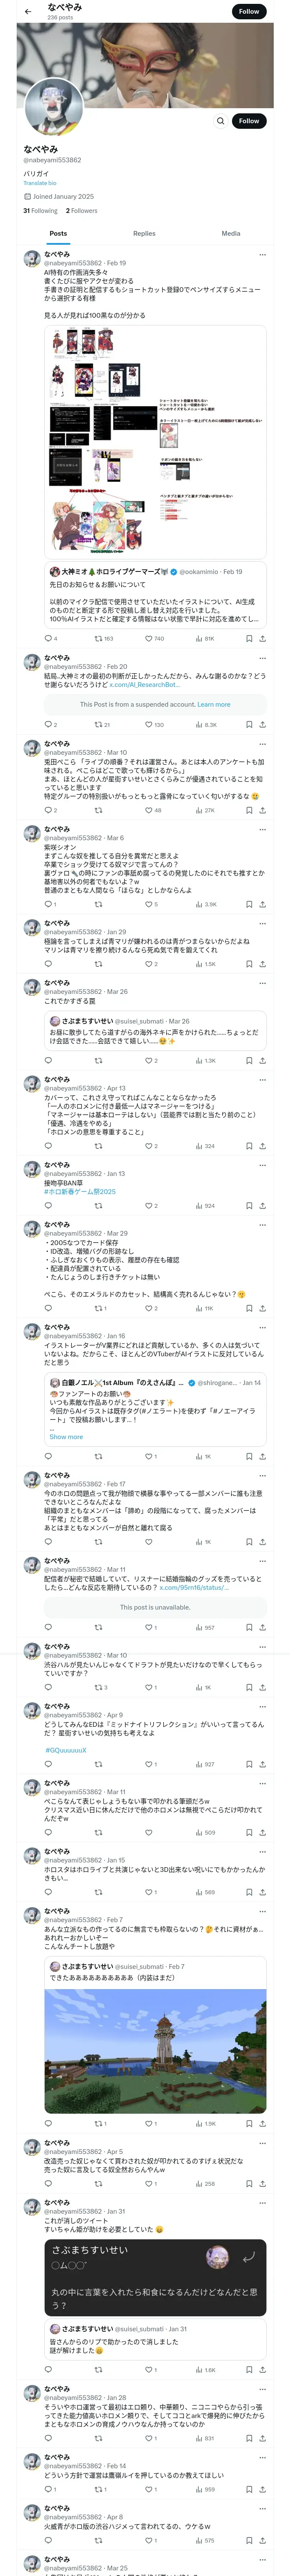290x2576 pixels.
Task: View analytics of the Mar 6 post
Action: pyautogui.click(x=205, y=904)
